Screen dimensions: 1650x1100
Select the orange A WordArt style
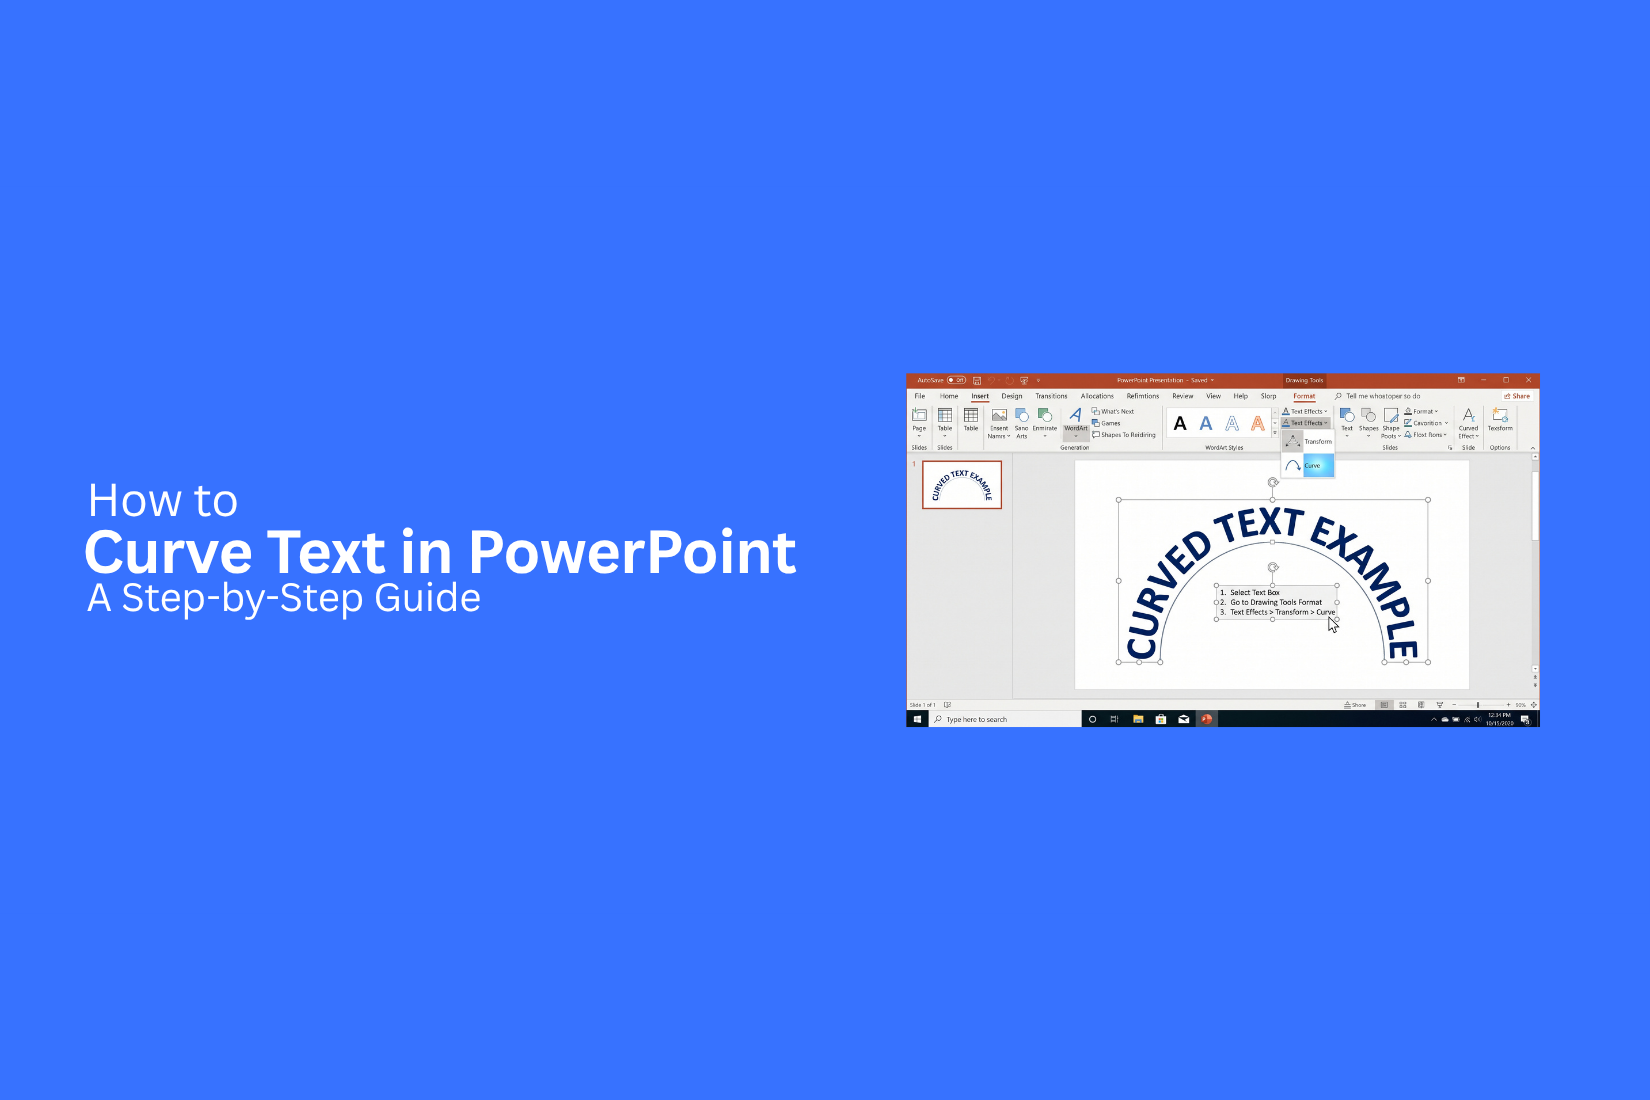click(1258, 424)
